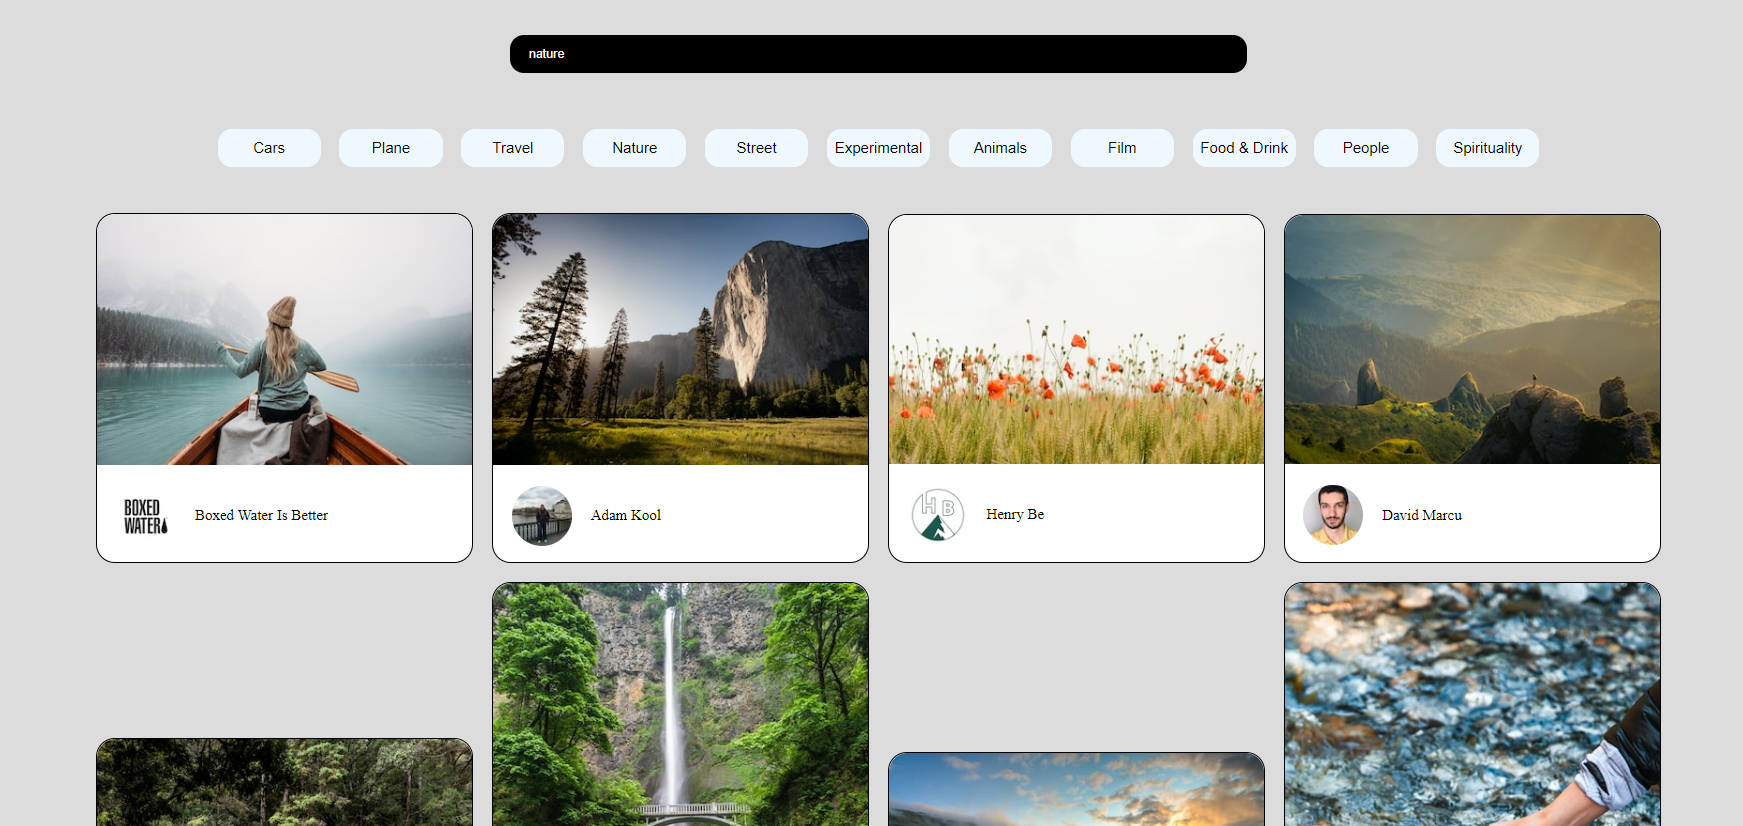View the waterfall with bridge photo
1743x826 pixels.
(680, 705)
